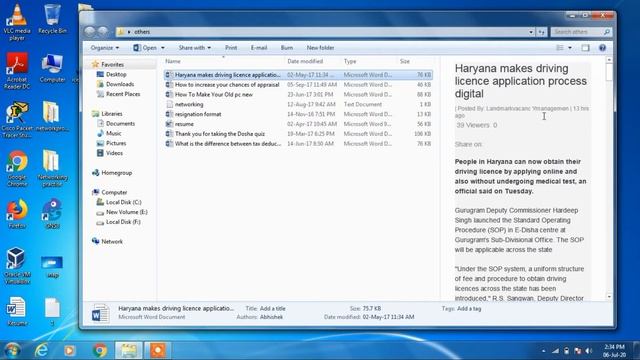The image size is (640, 360).
Task: Click 'Add a title' in details pane
Action: point(273,309)
